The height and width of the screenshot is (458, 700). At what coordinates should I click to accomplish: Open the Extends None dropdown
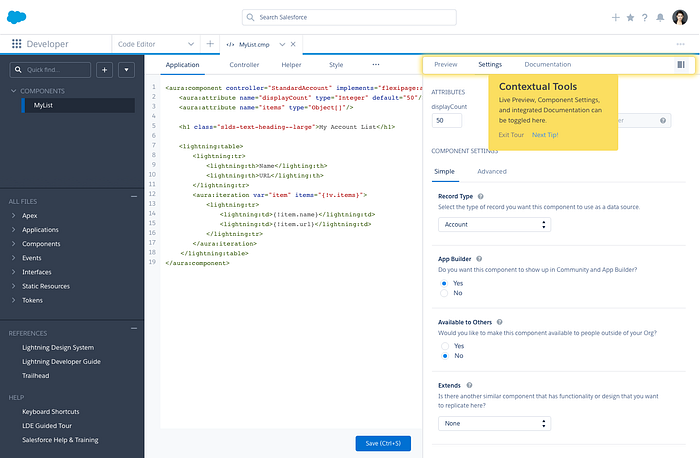point(494,423)
